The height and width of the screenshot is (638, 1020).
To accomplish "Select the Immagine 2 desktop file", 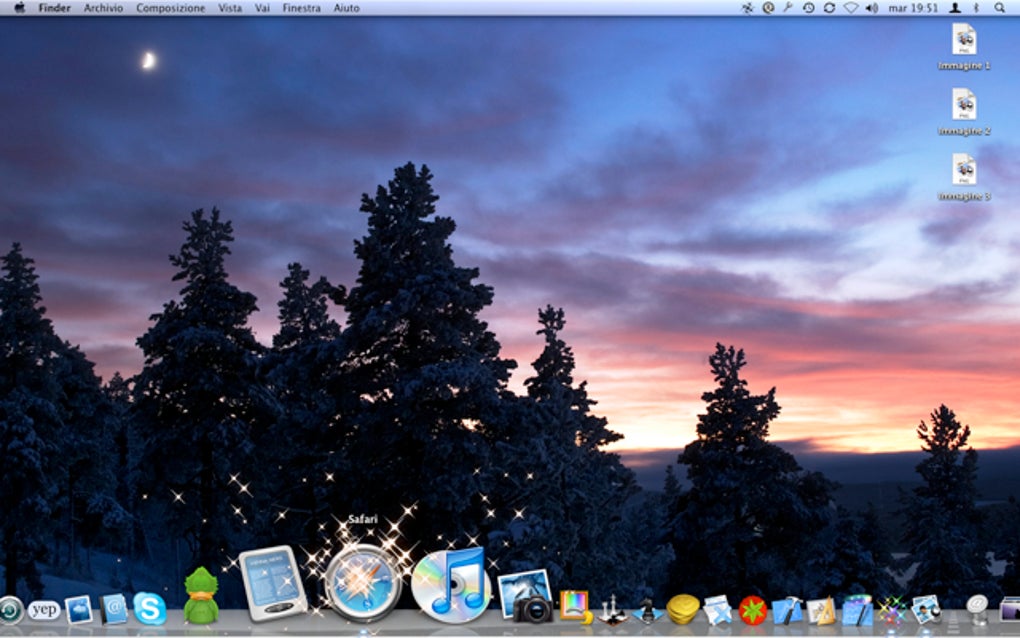I will (x=964, y=112).
